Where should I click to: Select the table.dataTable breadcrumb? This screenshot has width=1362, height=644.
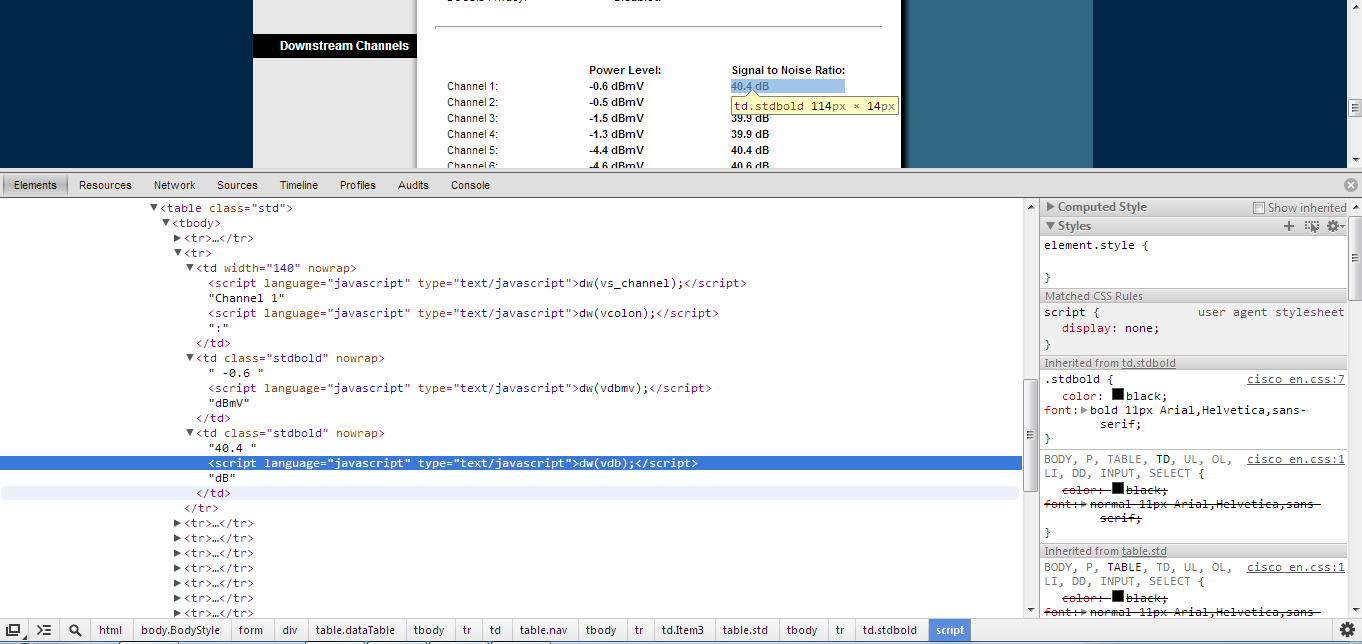point(355,630)
